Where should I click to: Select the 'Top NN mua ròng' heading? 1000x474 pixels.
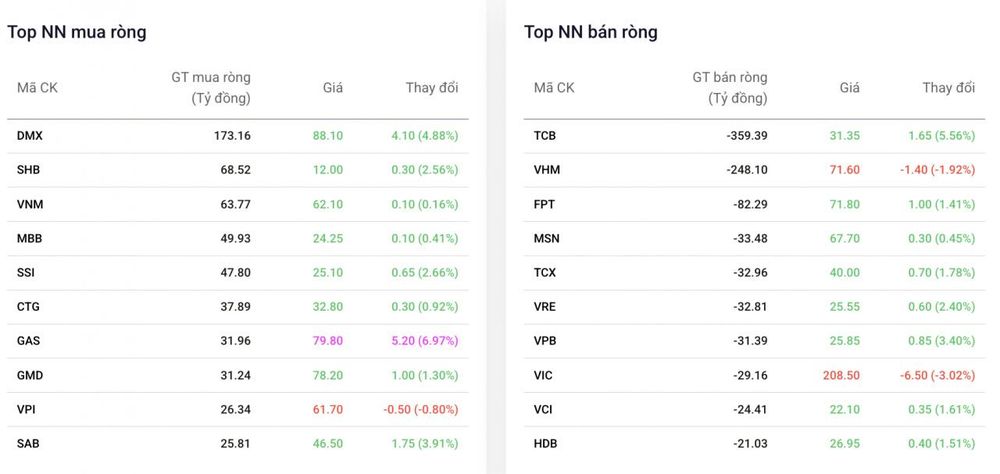(77, 32)
